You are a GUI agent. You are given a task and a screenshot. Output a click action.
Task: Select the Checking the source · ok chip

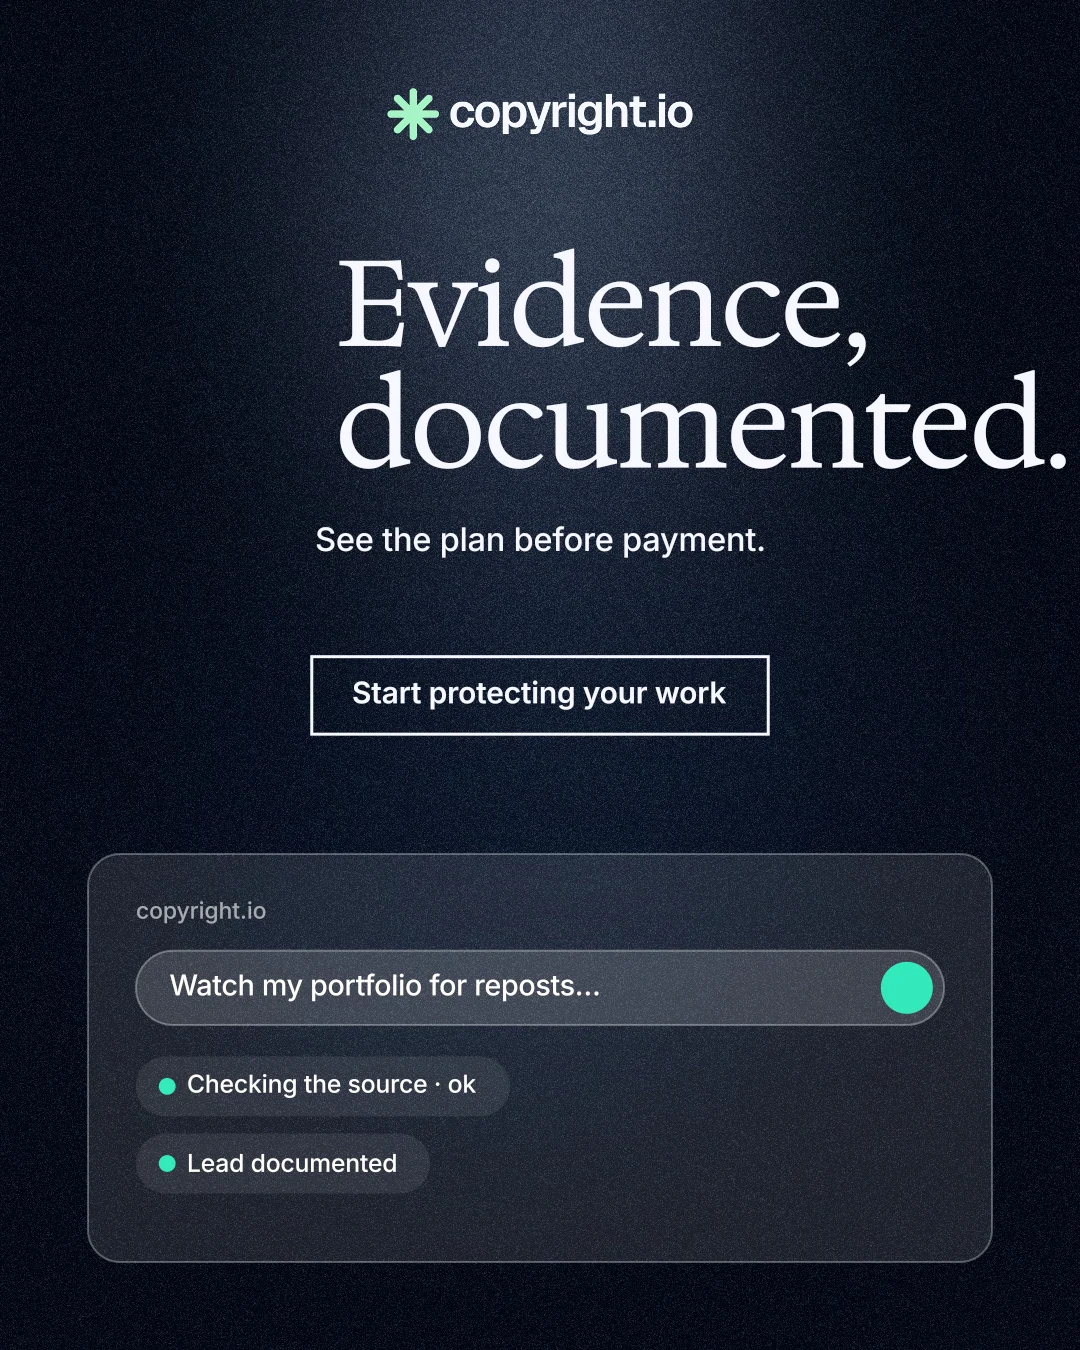pyautogui.click(x=323, y=1085)
